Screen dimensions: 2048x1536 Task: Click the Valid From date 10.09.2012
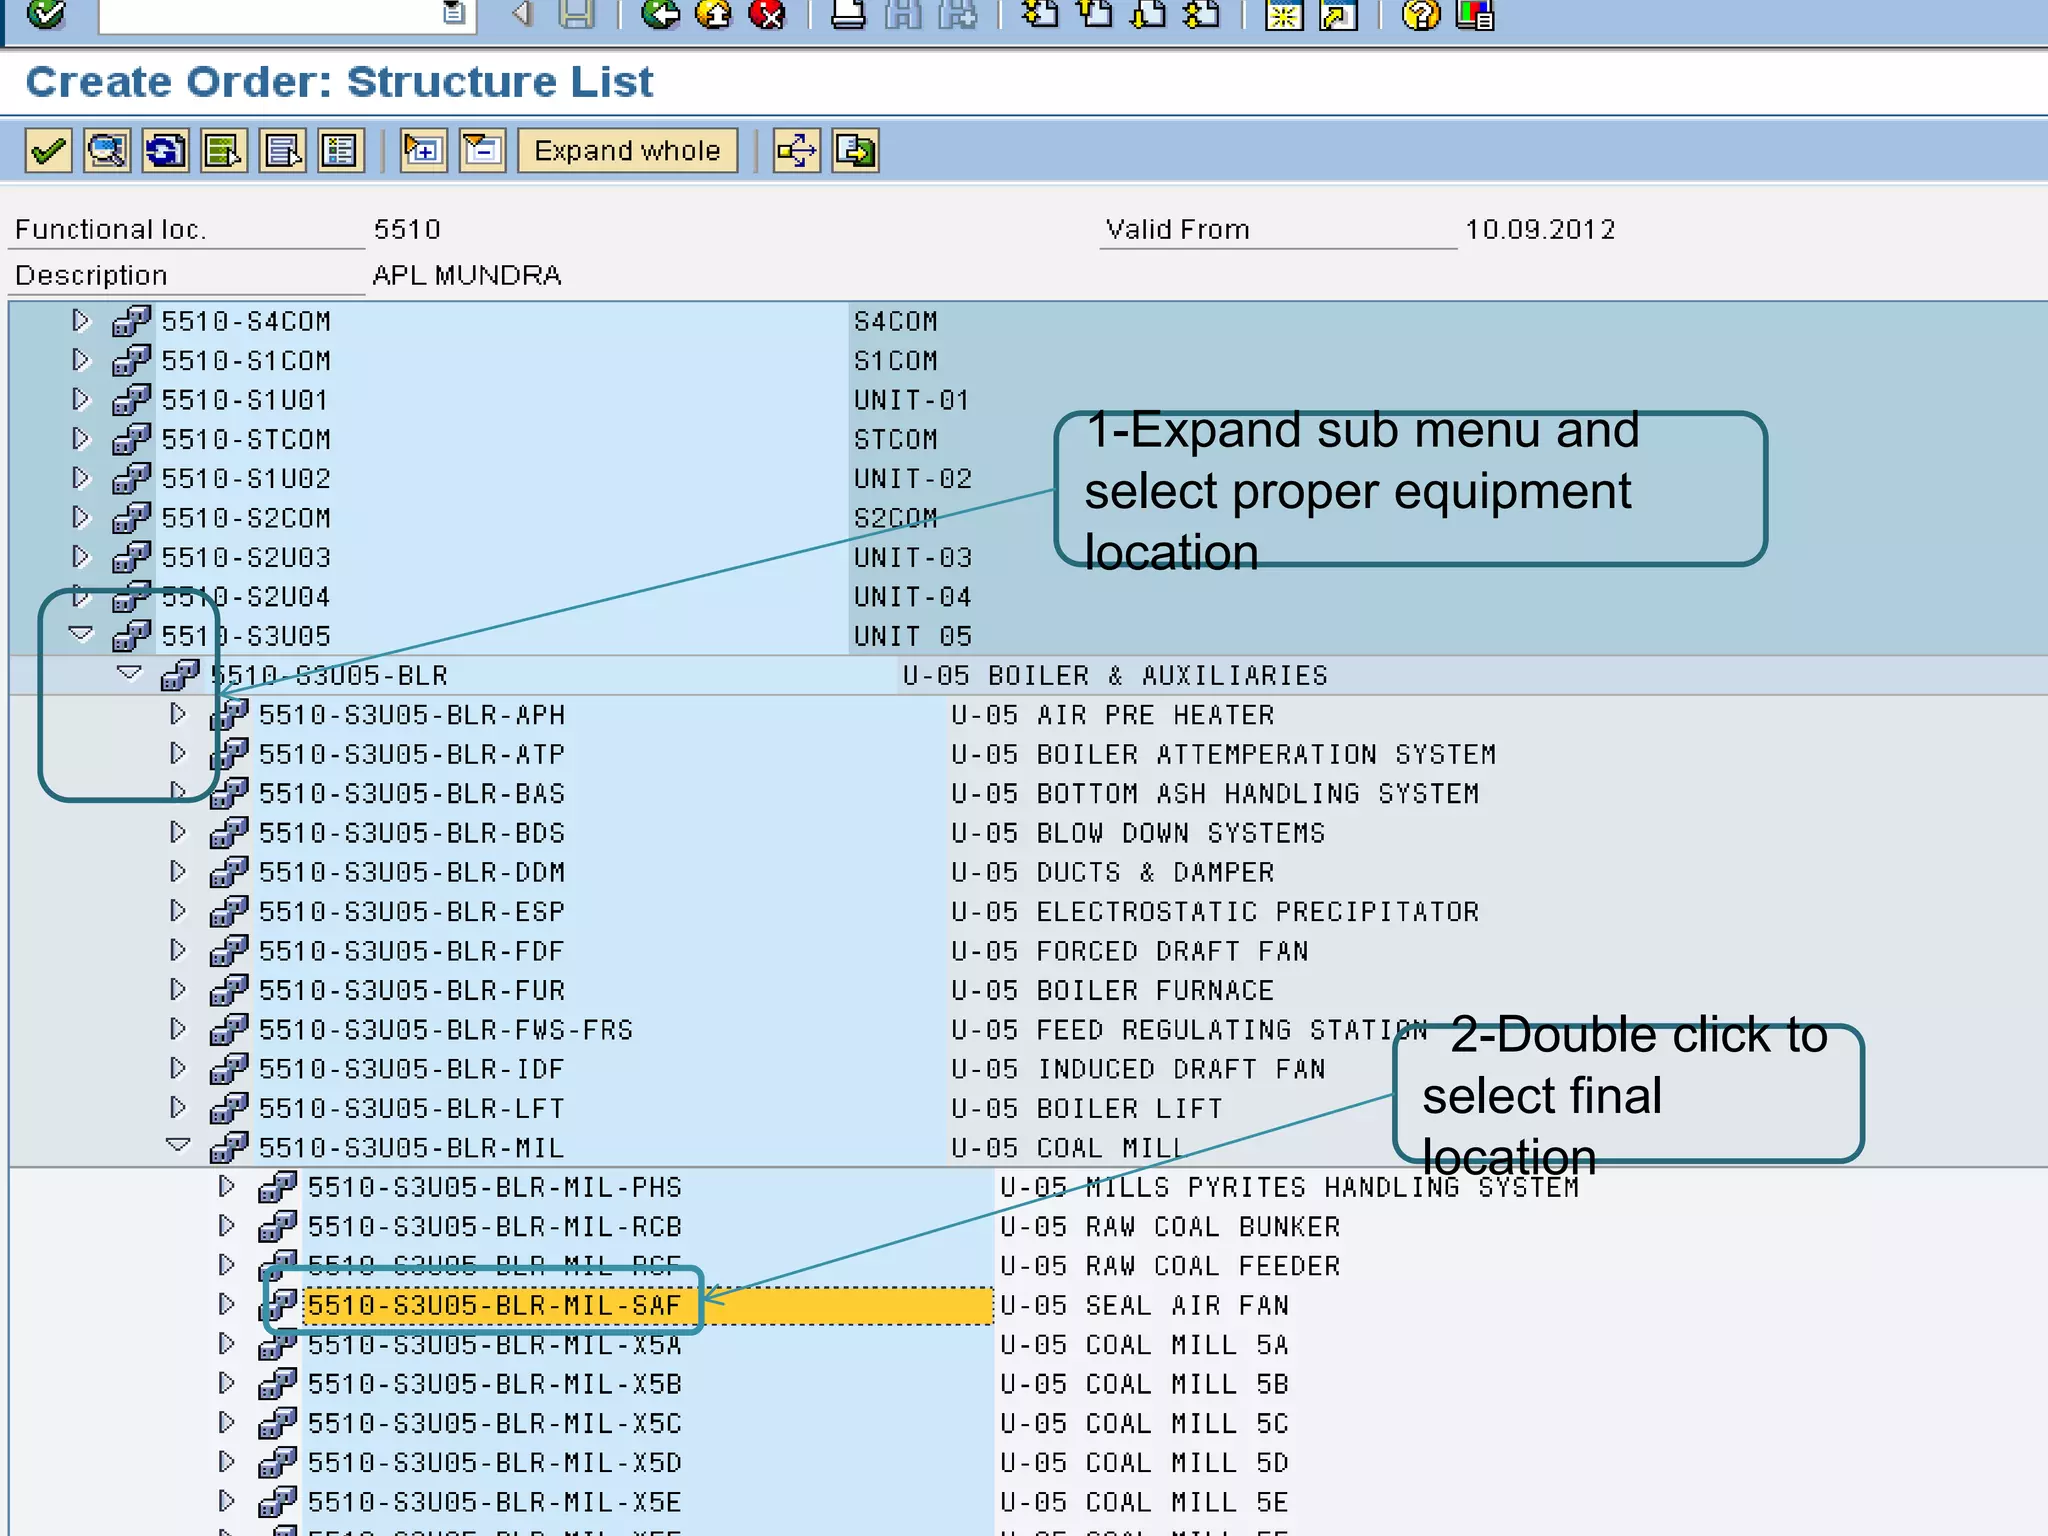tap(1540, 230)
